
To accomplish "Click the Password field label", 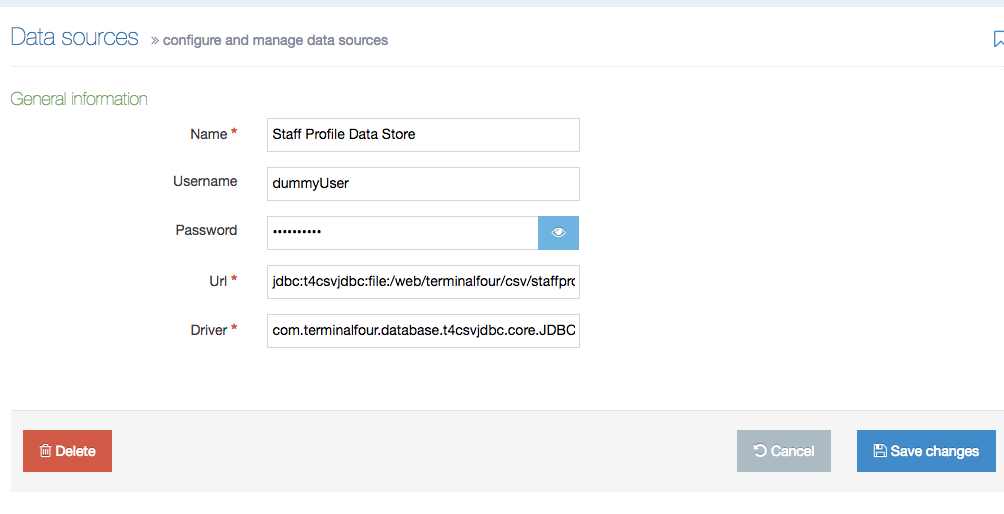I will 206,230.
